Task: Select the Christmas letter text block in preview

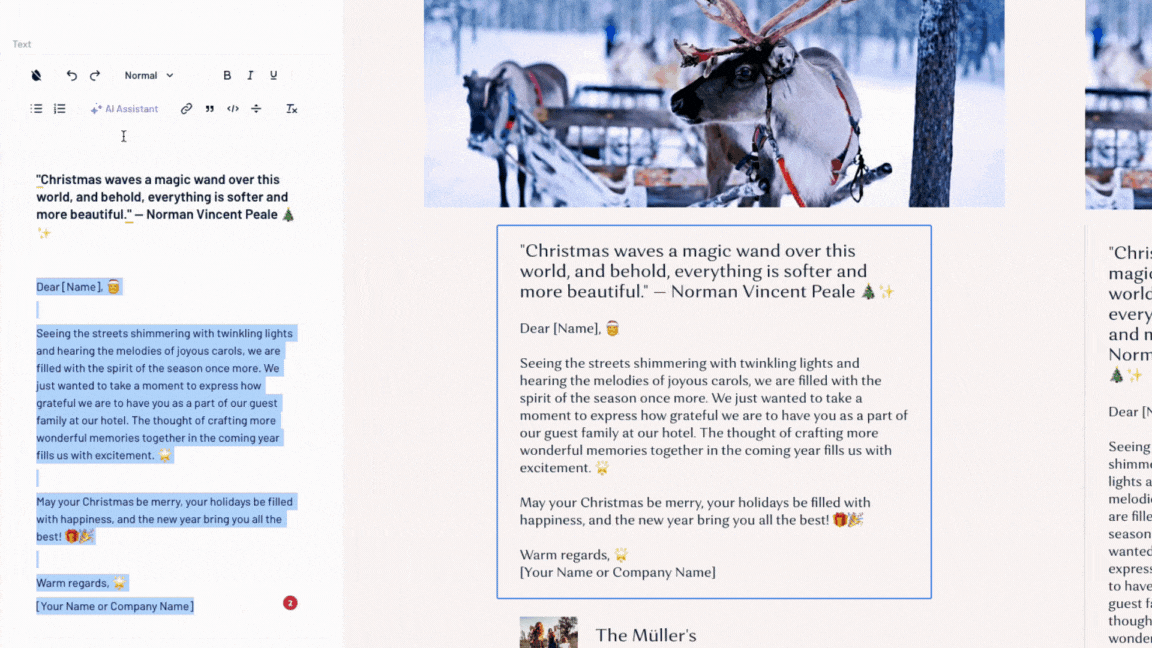Action: tap(713, 411)
